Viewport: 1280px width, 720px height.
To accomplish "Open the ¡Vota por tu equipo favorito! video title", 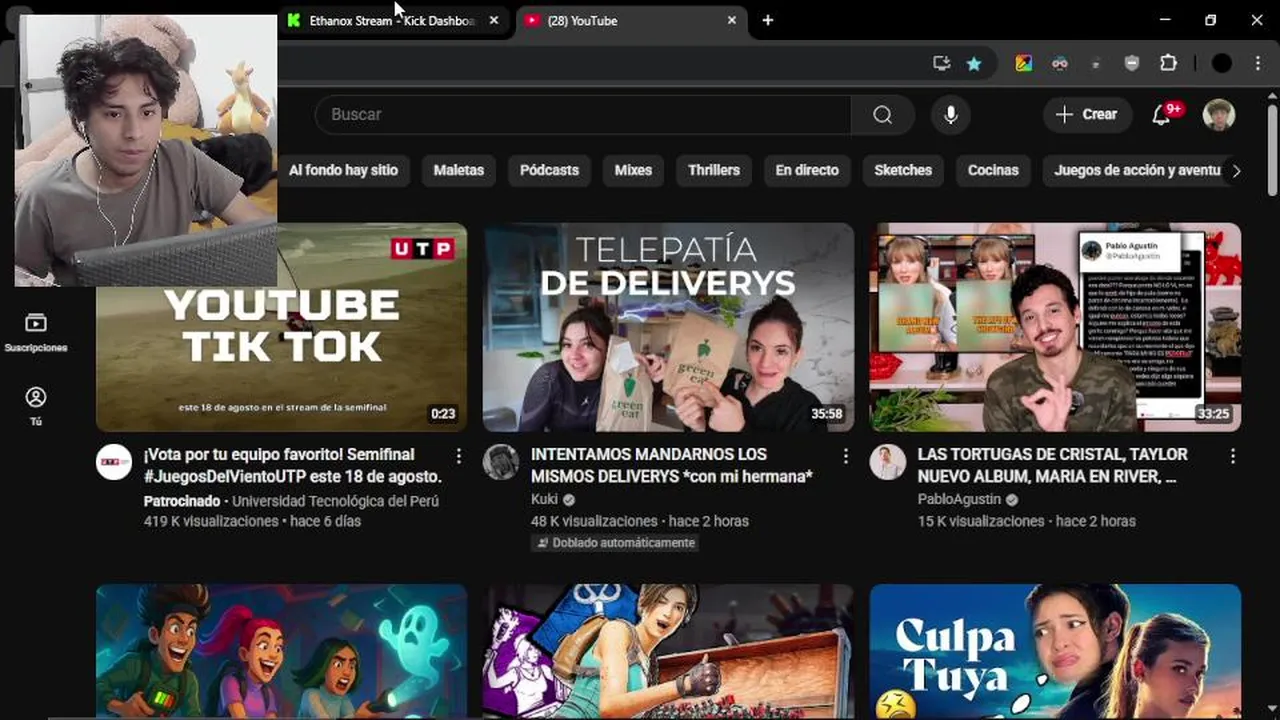I will [293, 465].
